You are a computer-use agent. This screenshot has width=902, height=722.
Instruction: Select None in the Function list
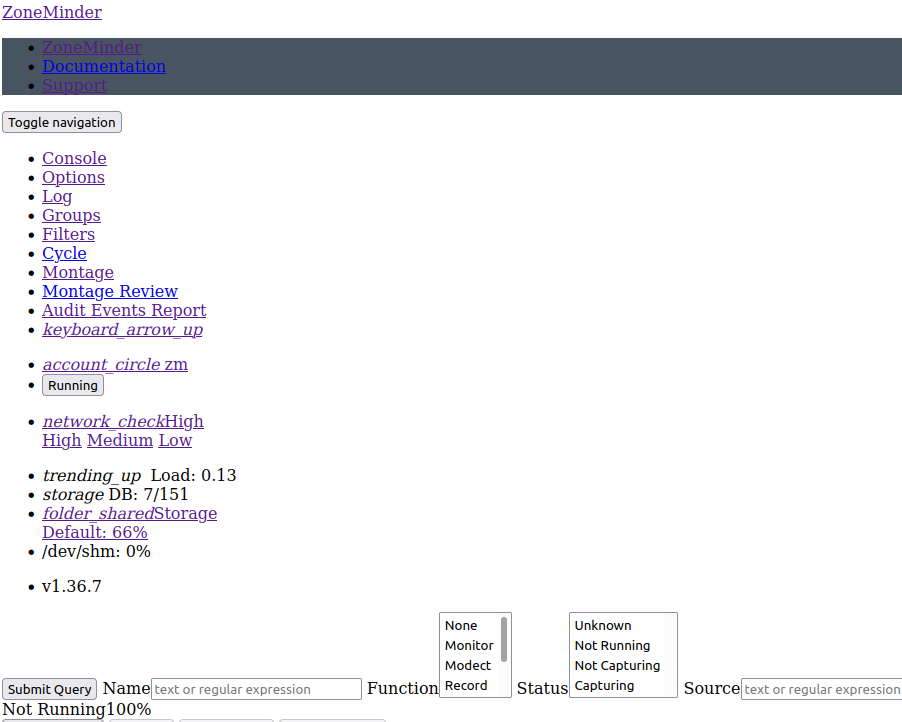(x=471, y=625)
